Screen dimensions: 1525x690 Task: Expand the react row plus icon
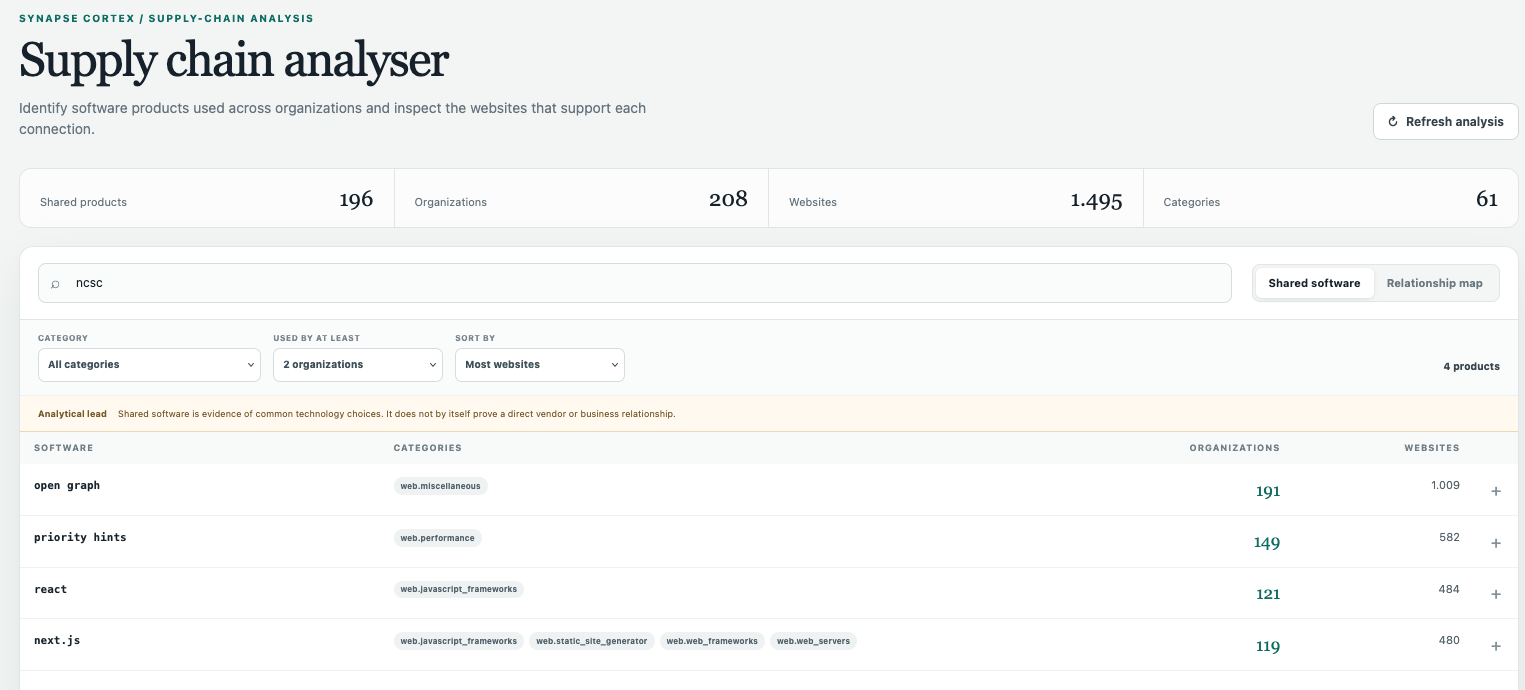pos(1496,594)
